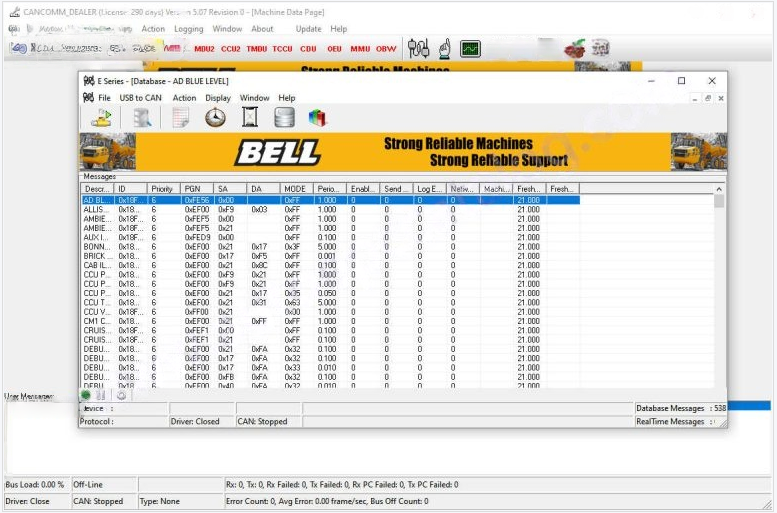Open the File menu in E Series window
This screenshot has height=513, width=777.
click(104, 98)
